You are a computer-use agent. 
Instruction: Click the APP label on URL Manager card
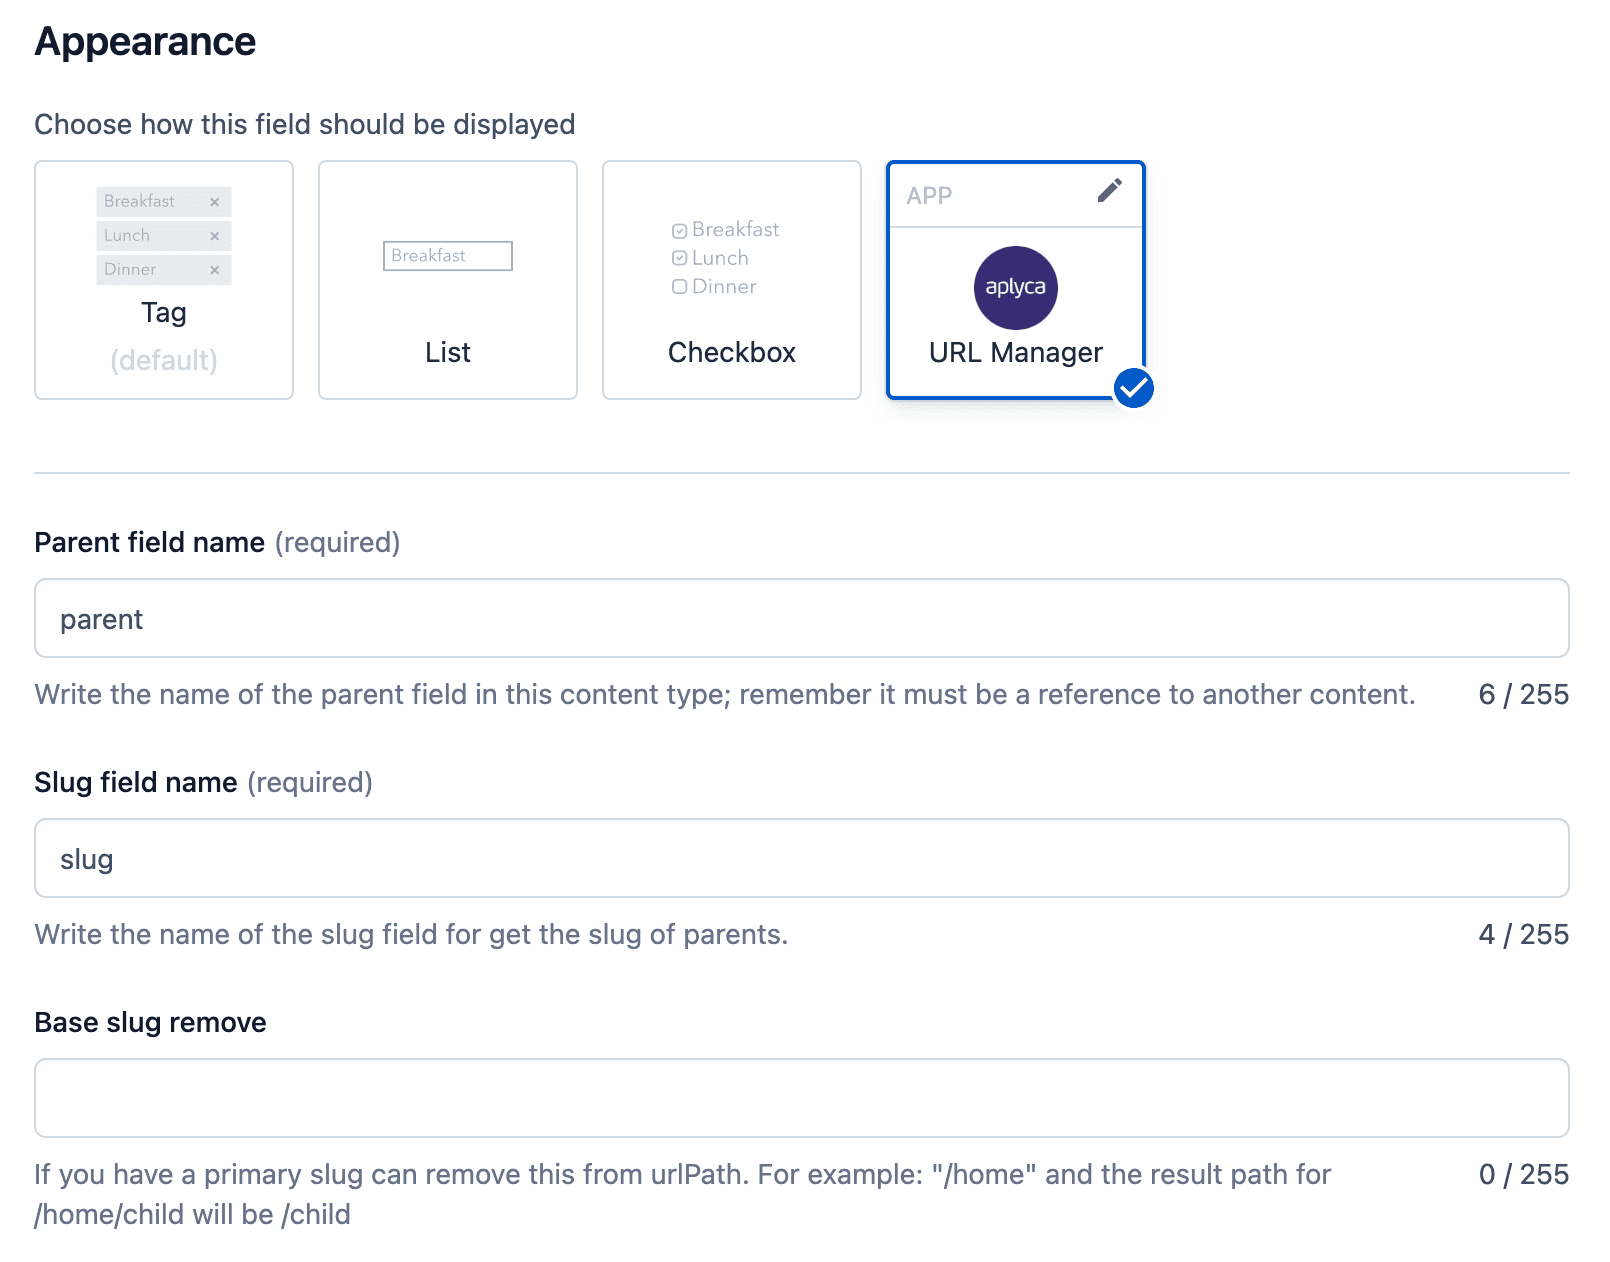tap(929, 196)
